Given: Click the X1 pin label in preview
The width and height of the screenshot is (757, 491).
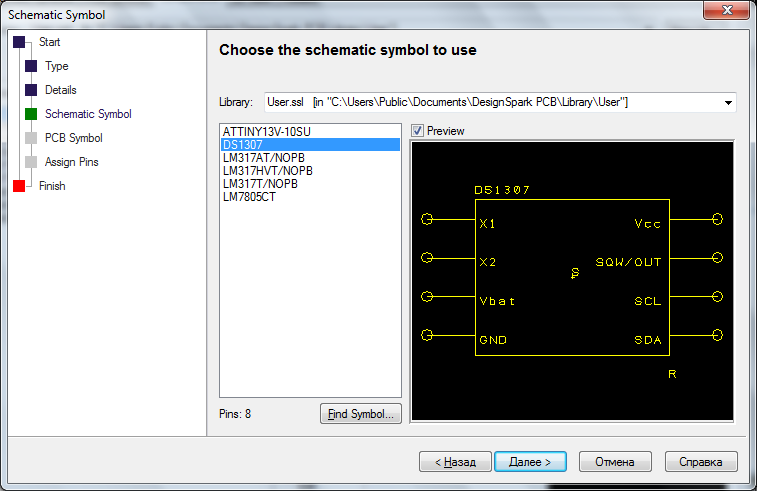Looking at the screenshot, I should click(x=487, y=224).
